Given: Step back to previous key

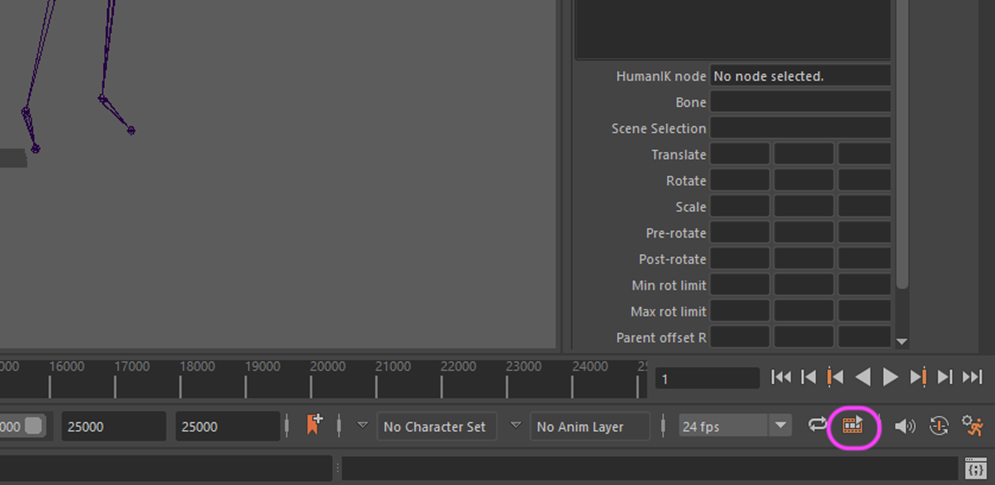Looking at the screenshot, I should coord(835,377).
